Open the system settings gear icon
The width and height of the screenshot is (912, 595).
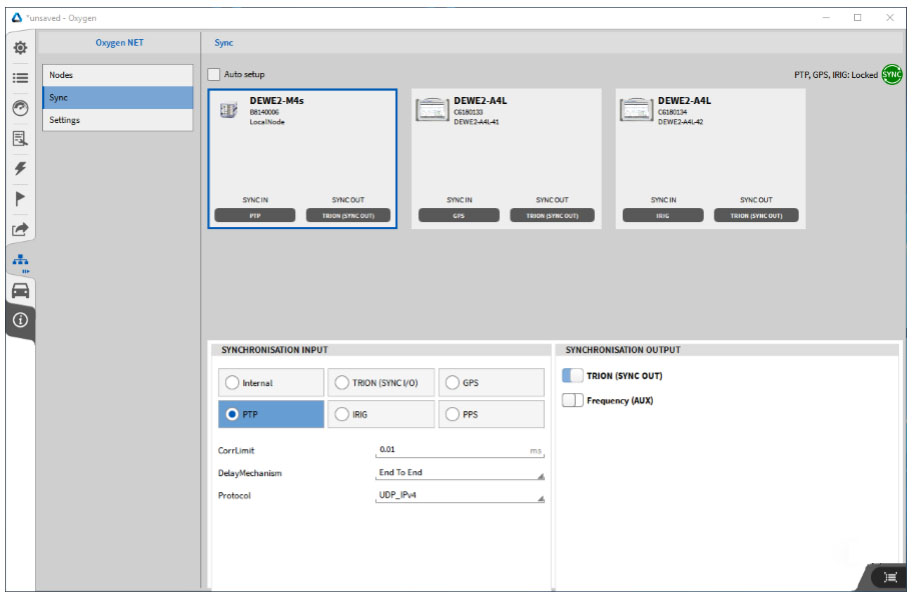point(20,47)
